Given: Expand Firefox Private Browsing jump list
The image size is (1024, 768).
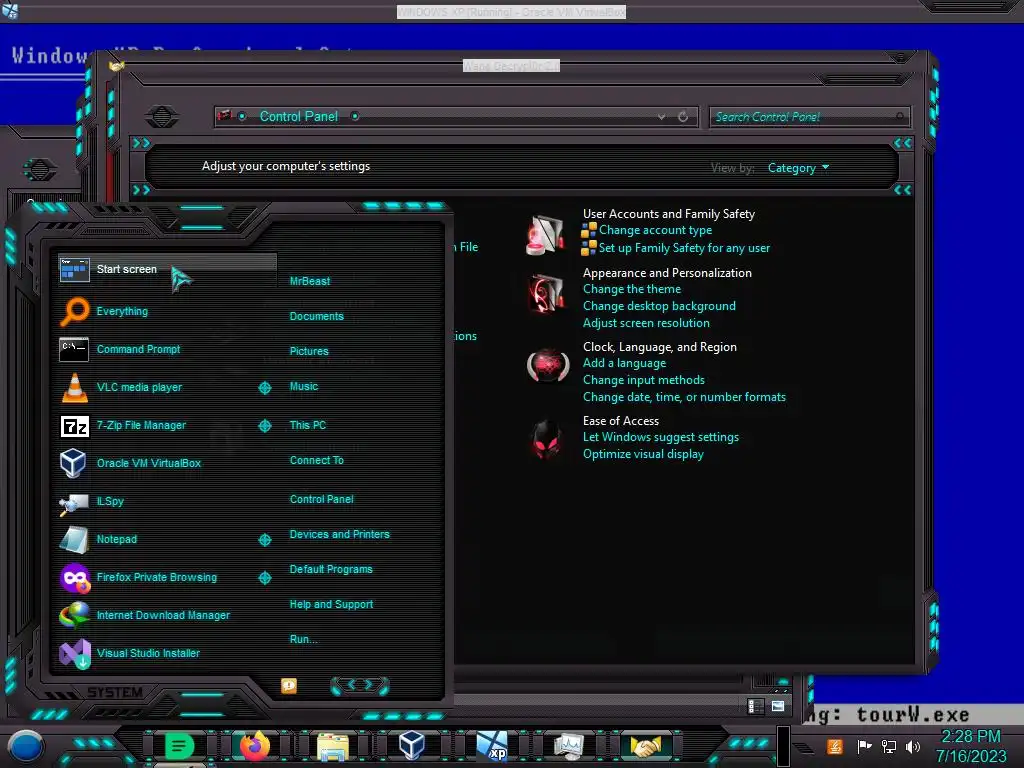Looking at the screenshot, I should tap(264, 578).
